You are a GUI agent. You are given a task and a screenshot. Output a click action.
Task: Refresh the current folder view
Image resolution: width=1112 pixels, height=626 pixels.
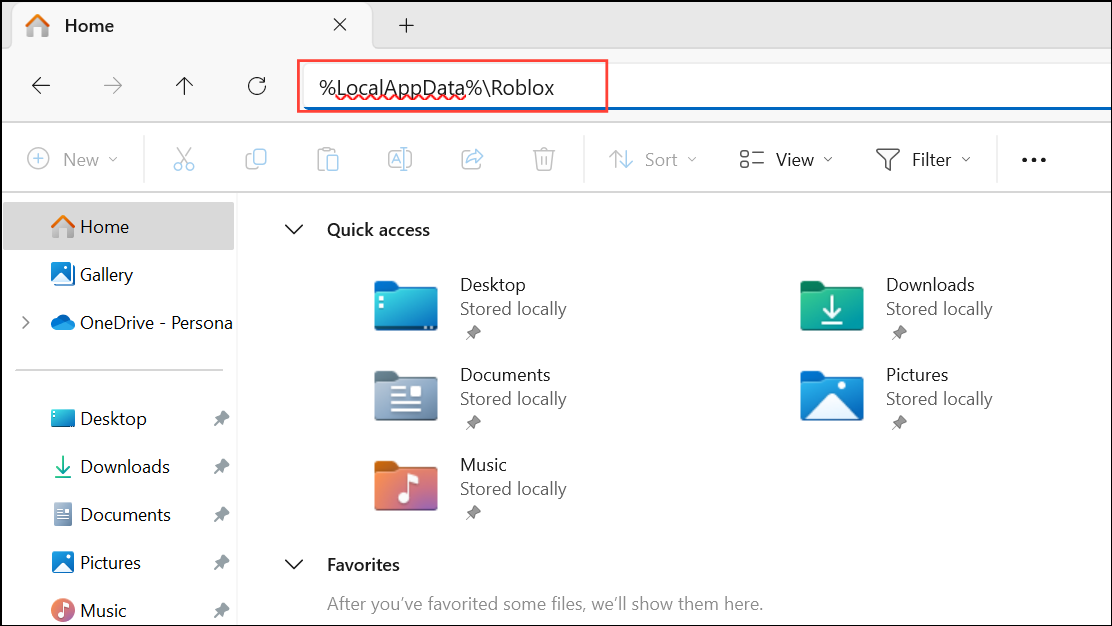coord(257,86)
